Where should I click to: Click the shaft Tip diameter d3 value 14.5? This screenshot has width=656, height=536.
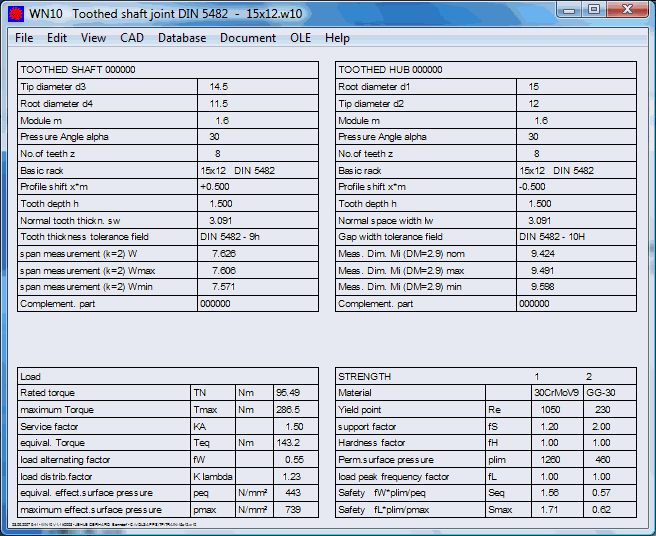[218, 87]
